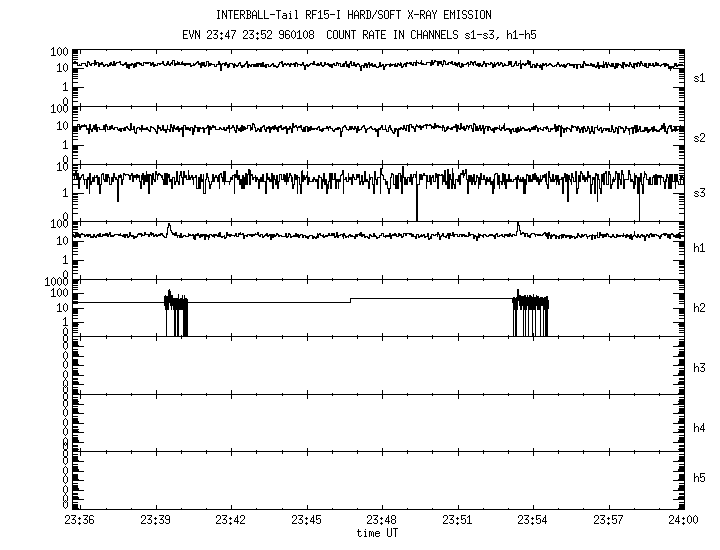Screen dimensions: 720x550
Task: Click the INTERBALL-Tail RF15-I plot title
Action: pos(353,15)
